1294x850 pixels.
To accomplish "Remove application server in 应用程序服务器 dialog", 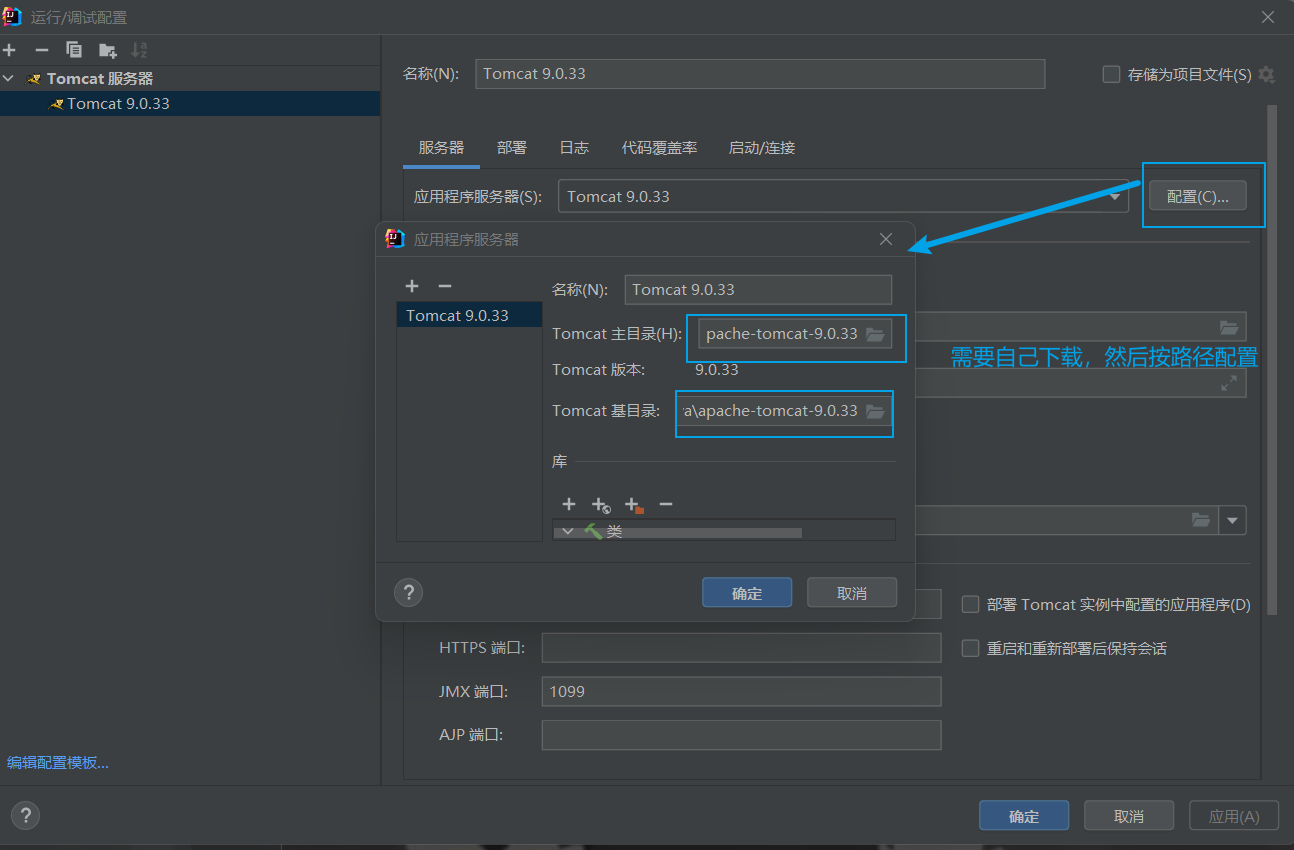I will [x=445, y=286].
